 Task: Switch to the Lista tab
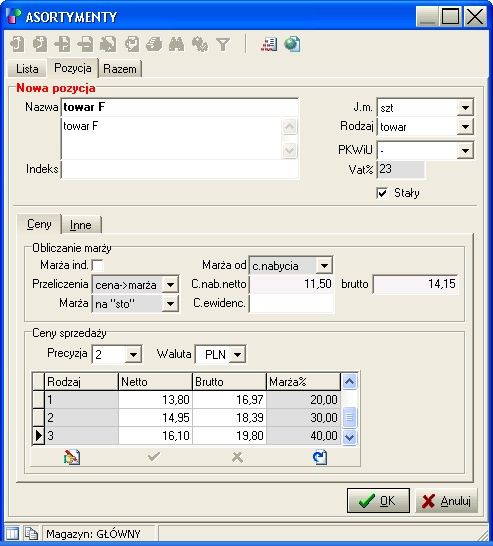point(27,69)
